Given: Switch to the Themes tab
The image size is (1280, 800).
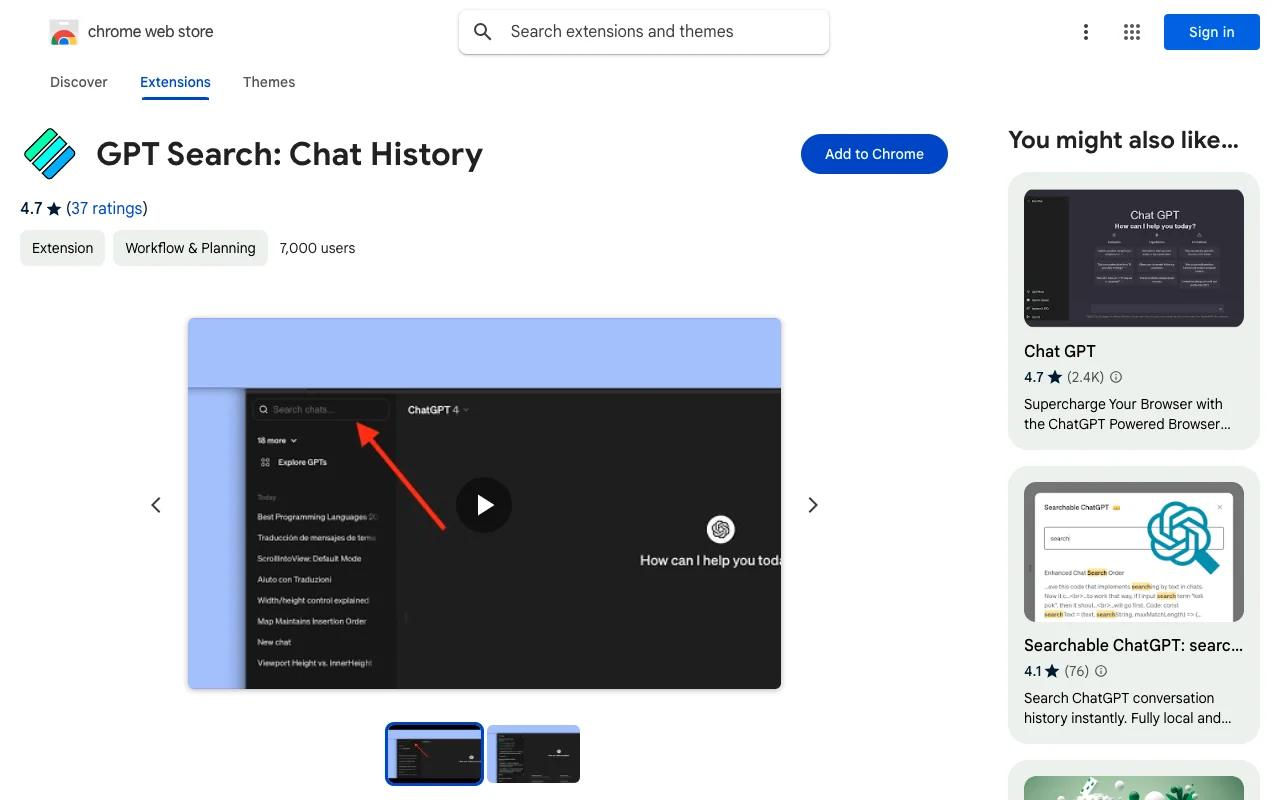Looking at the screenshot, I should 269,82.
